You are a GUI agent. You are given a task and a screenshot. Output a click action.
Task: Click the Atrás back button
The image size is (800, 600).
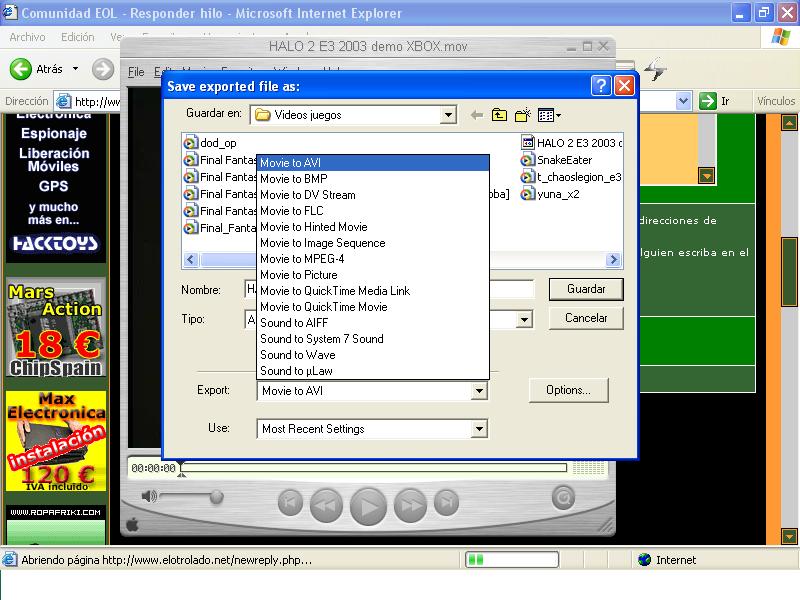point(36,69)
